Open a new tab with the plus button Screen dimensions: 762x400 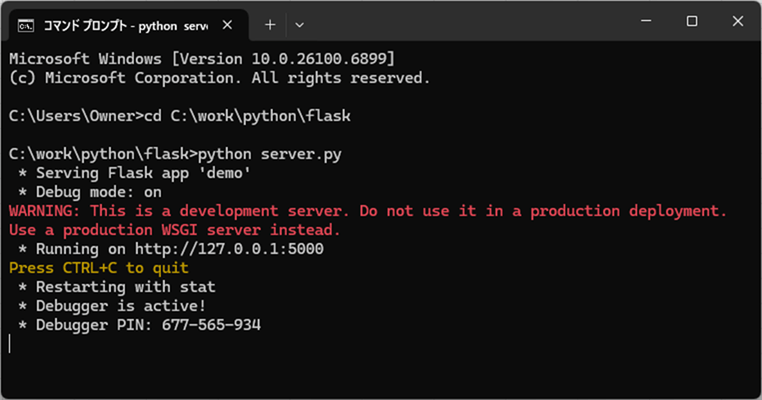pos(270,23)
